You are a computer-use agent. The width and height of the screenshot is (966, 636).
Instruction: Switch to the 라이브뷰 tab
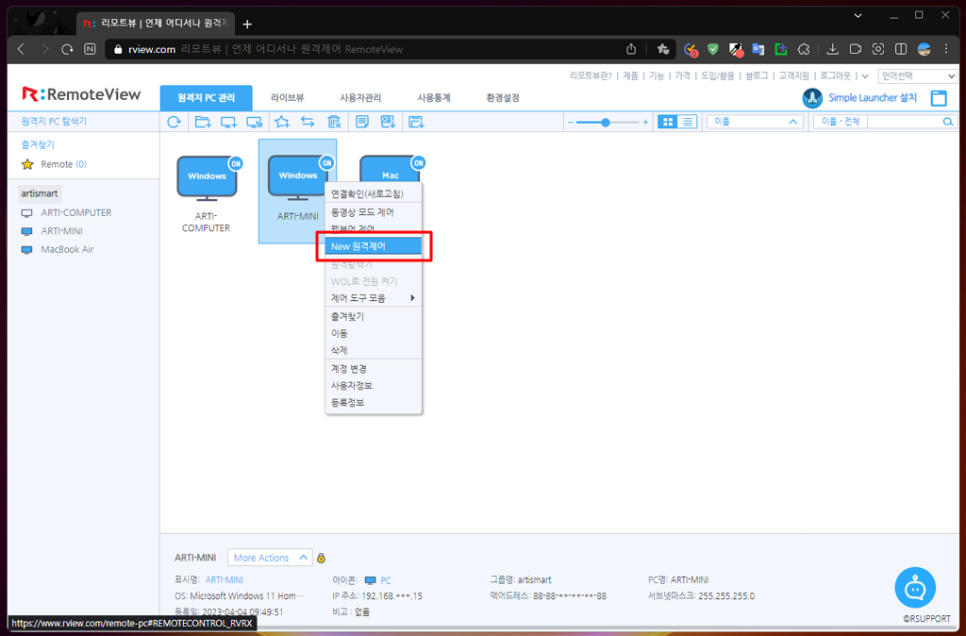pos(288,98)
